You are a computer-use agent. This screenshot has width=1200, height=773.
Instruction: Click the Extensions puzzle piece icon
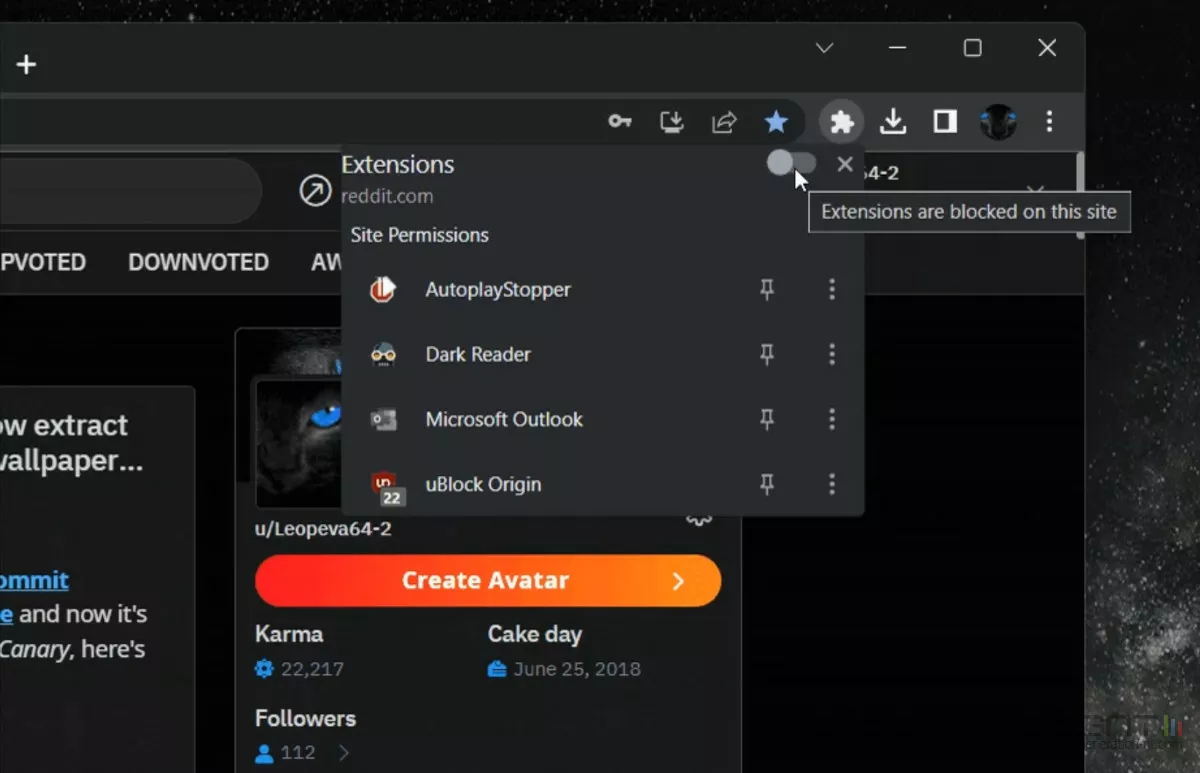pos(842,122)
